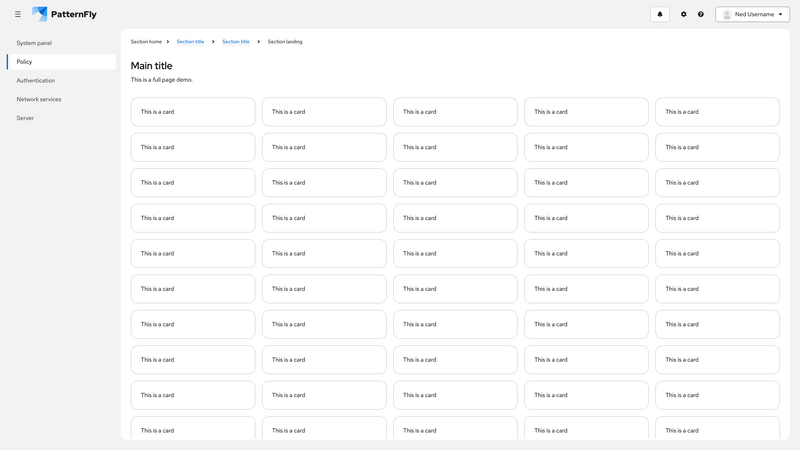Open the notifications bell
The width and height of the screenshot is (800, 450).
tap(660, 14)
